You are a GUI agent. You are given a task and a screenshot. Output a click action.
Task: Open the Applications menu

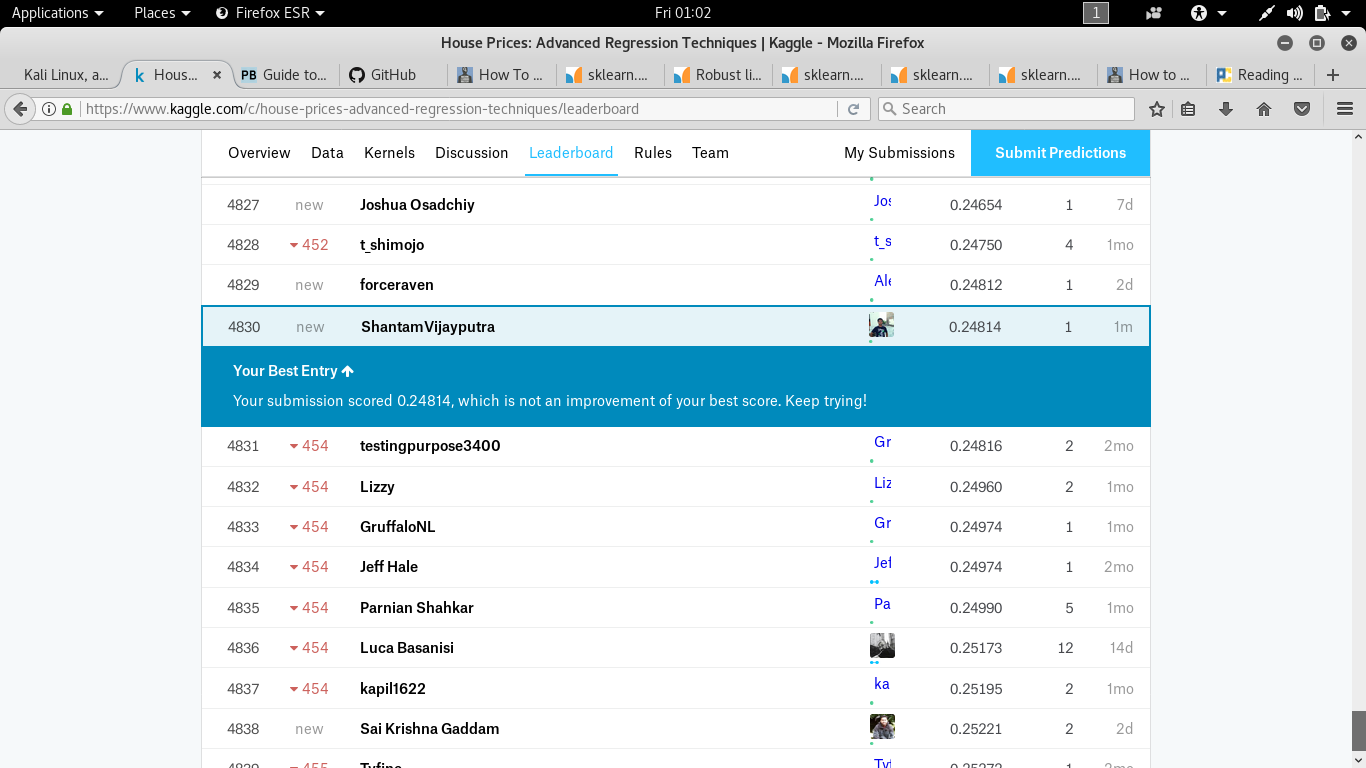(x=57, y=13)
